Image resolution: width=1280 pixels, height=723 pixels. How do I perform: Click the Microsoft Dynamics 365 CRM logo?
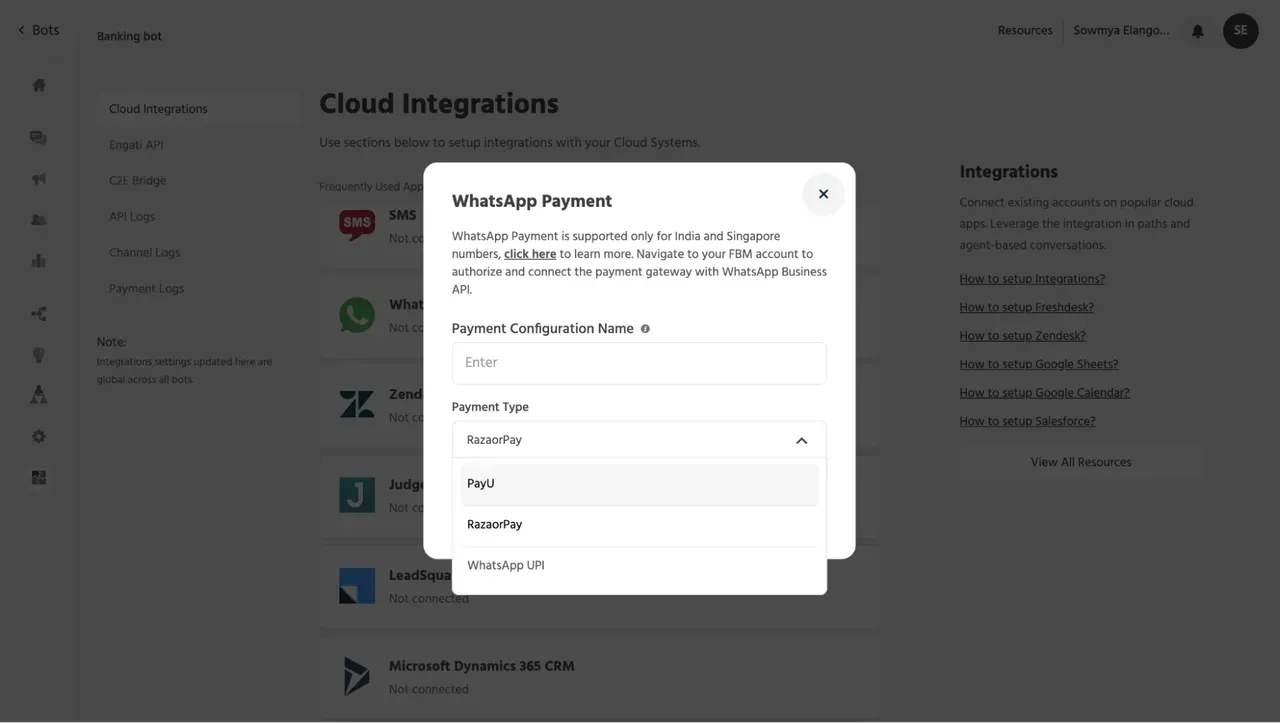click(x=357, y=677)
